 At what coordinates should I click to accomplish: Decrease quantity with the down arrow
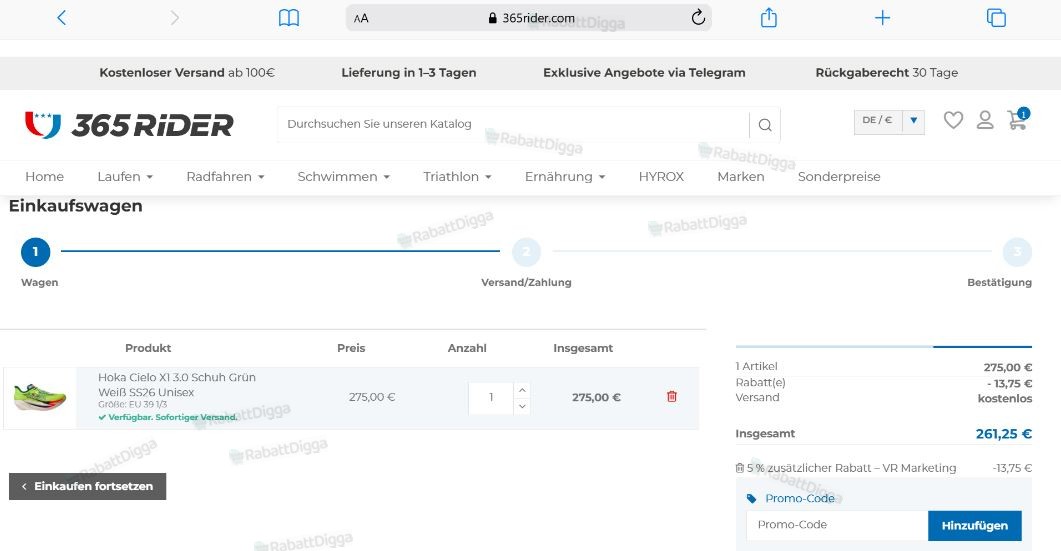pos(522,406)
